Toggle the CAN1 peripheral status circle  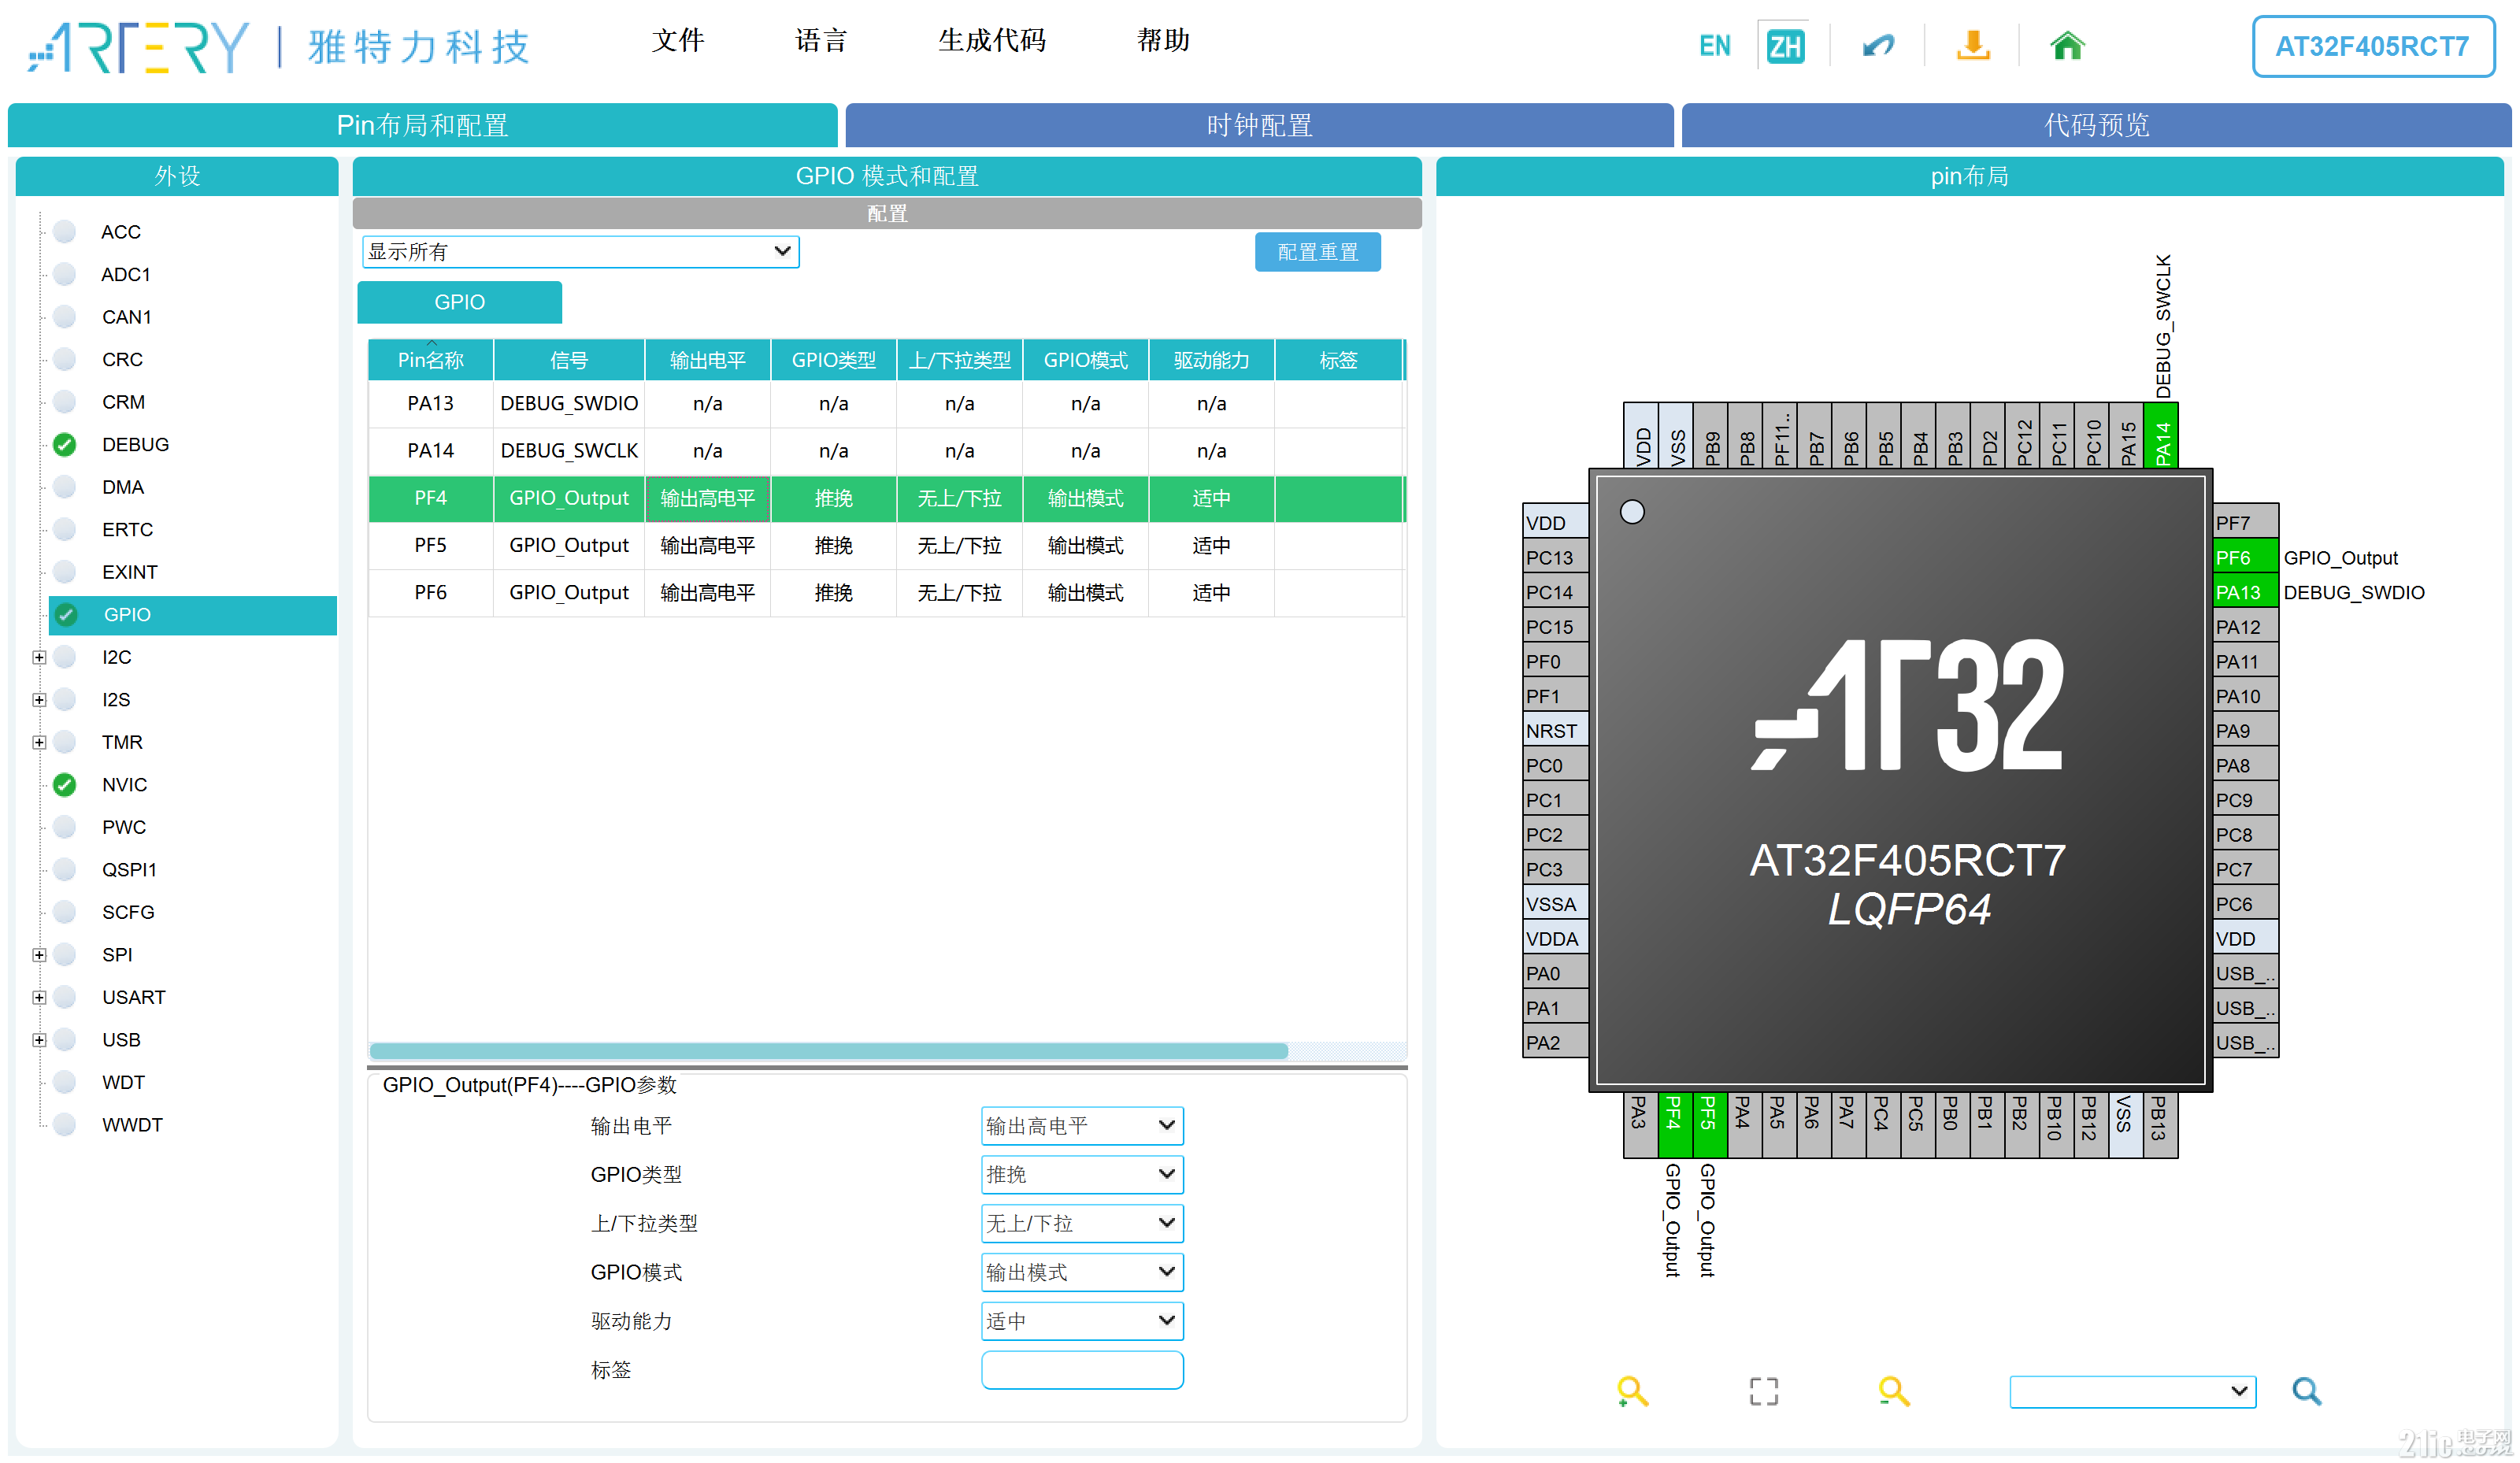(x=65, y=316)
